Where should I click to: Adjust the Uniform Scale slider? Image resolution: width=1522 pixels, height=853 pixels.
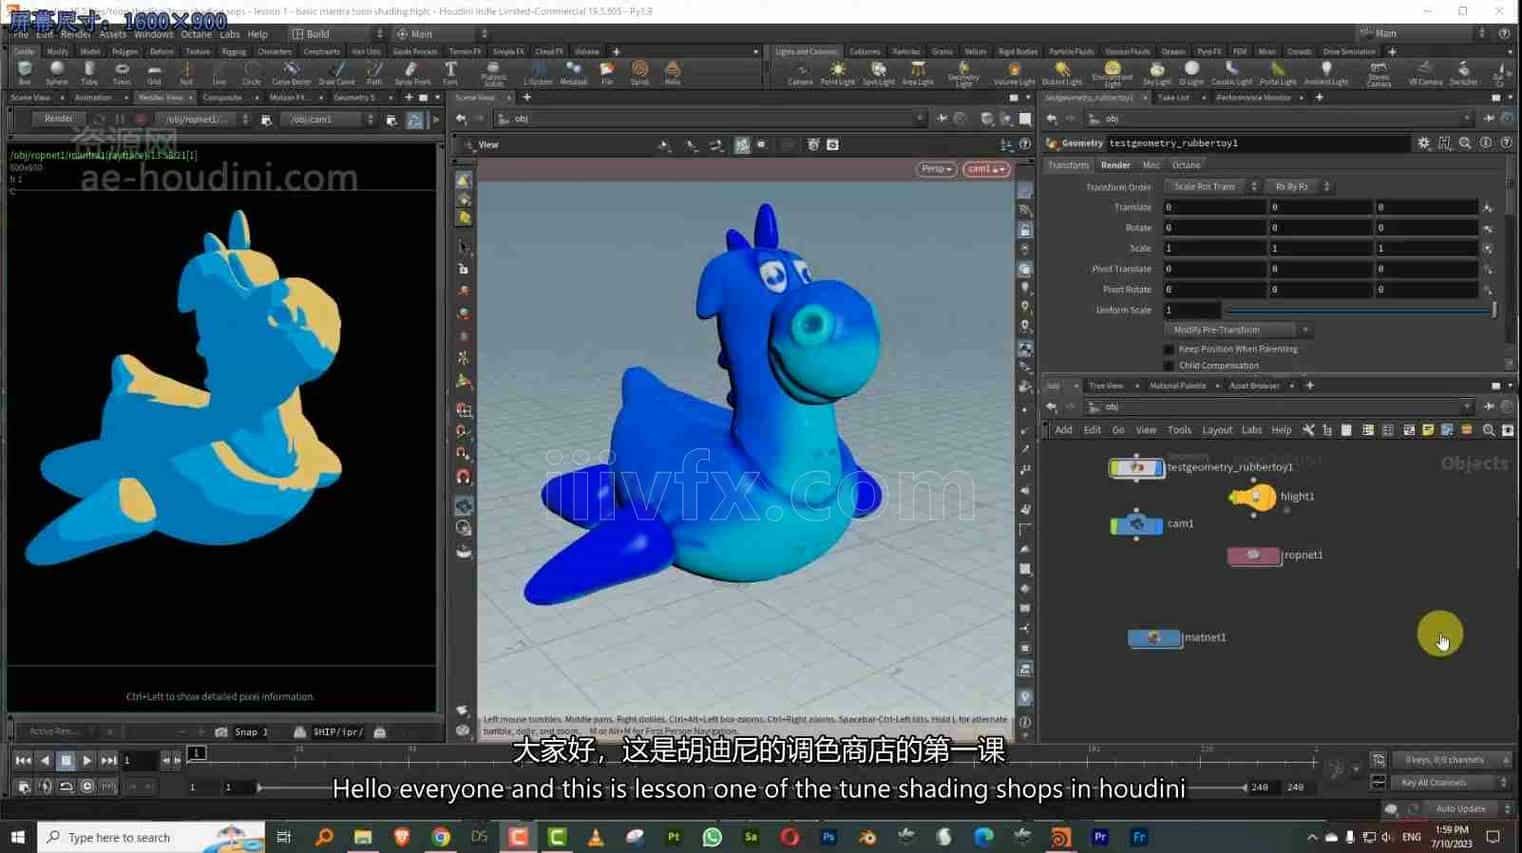(x=1361, y=310)
